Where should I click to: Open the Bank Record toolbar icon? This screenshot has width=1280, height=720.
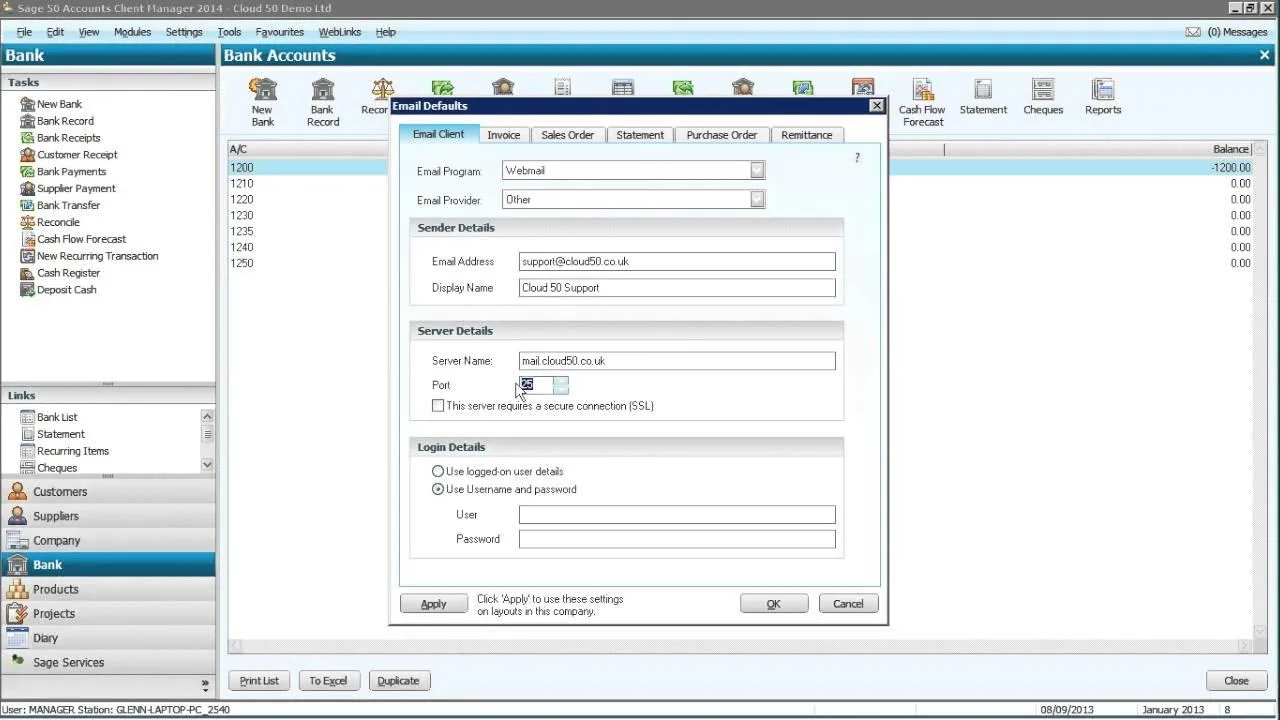(322, 102)
